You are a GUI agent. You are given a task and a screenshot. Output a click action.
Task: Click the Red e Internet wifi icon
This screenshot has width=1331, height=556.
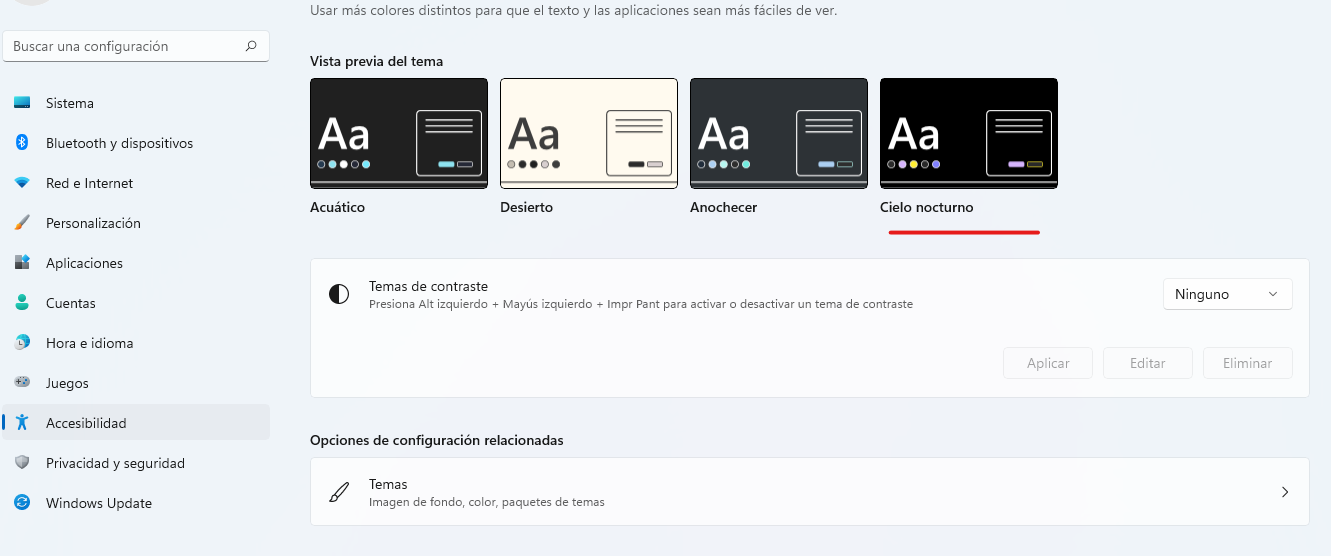(22, 183)
